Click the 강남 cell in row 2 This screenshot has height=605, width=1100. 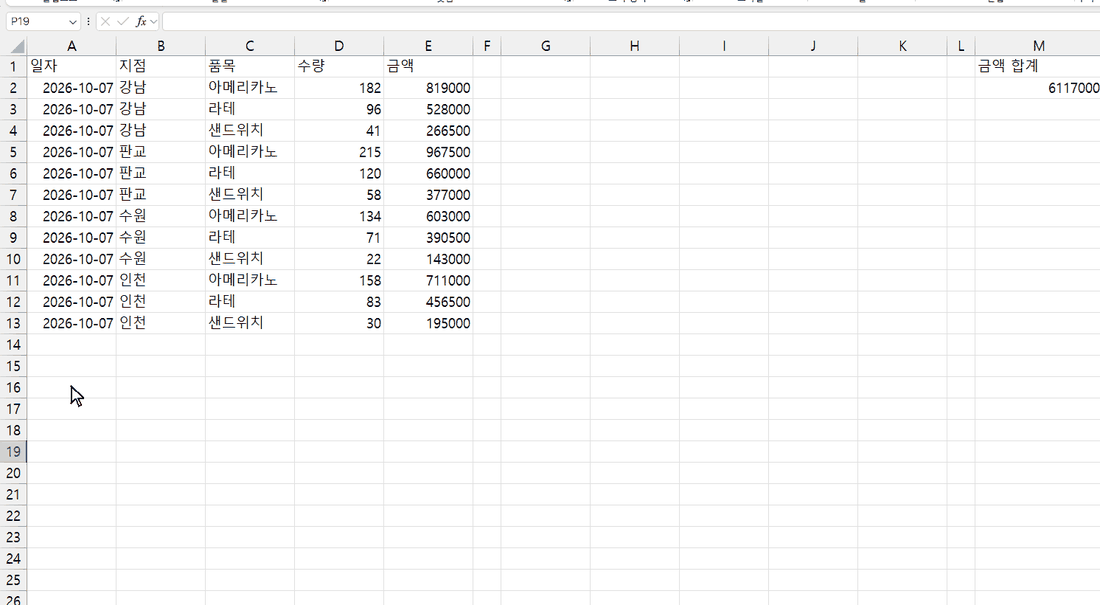click(161, 88)
